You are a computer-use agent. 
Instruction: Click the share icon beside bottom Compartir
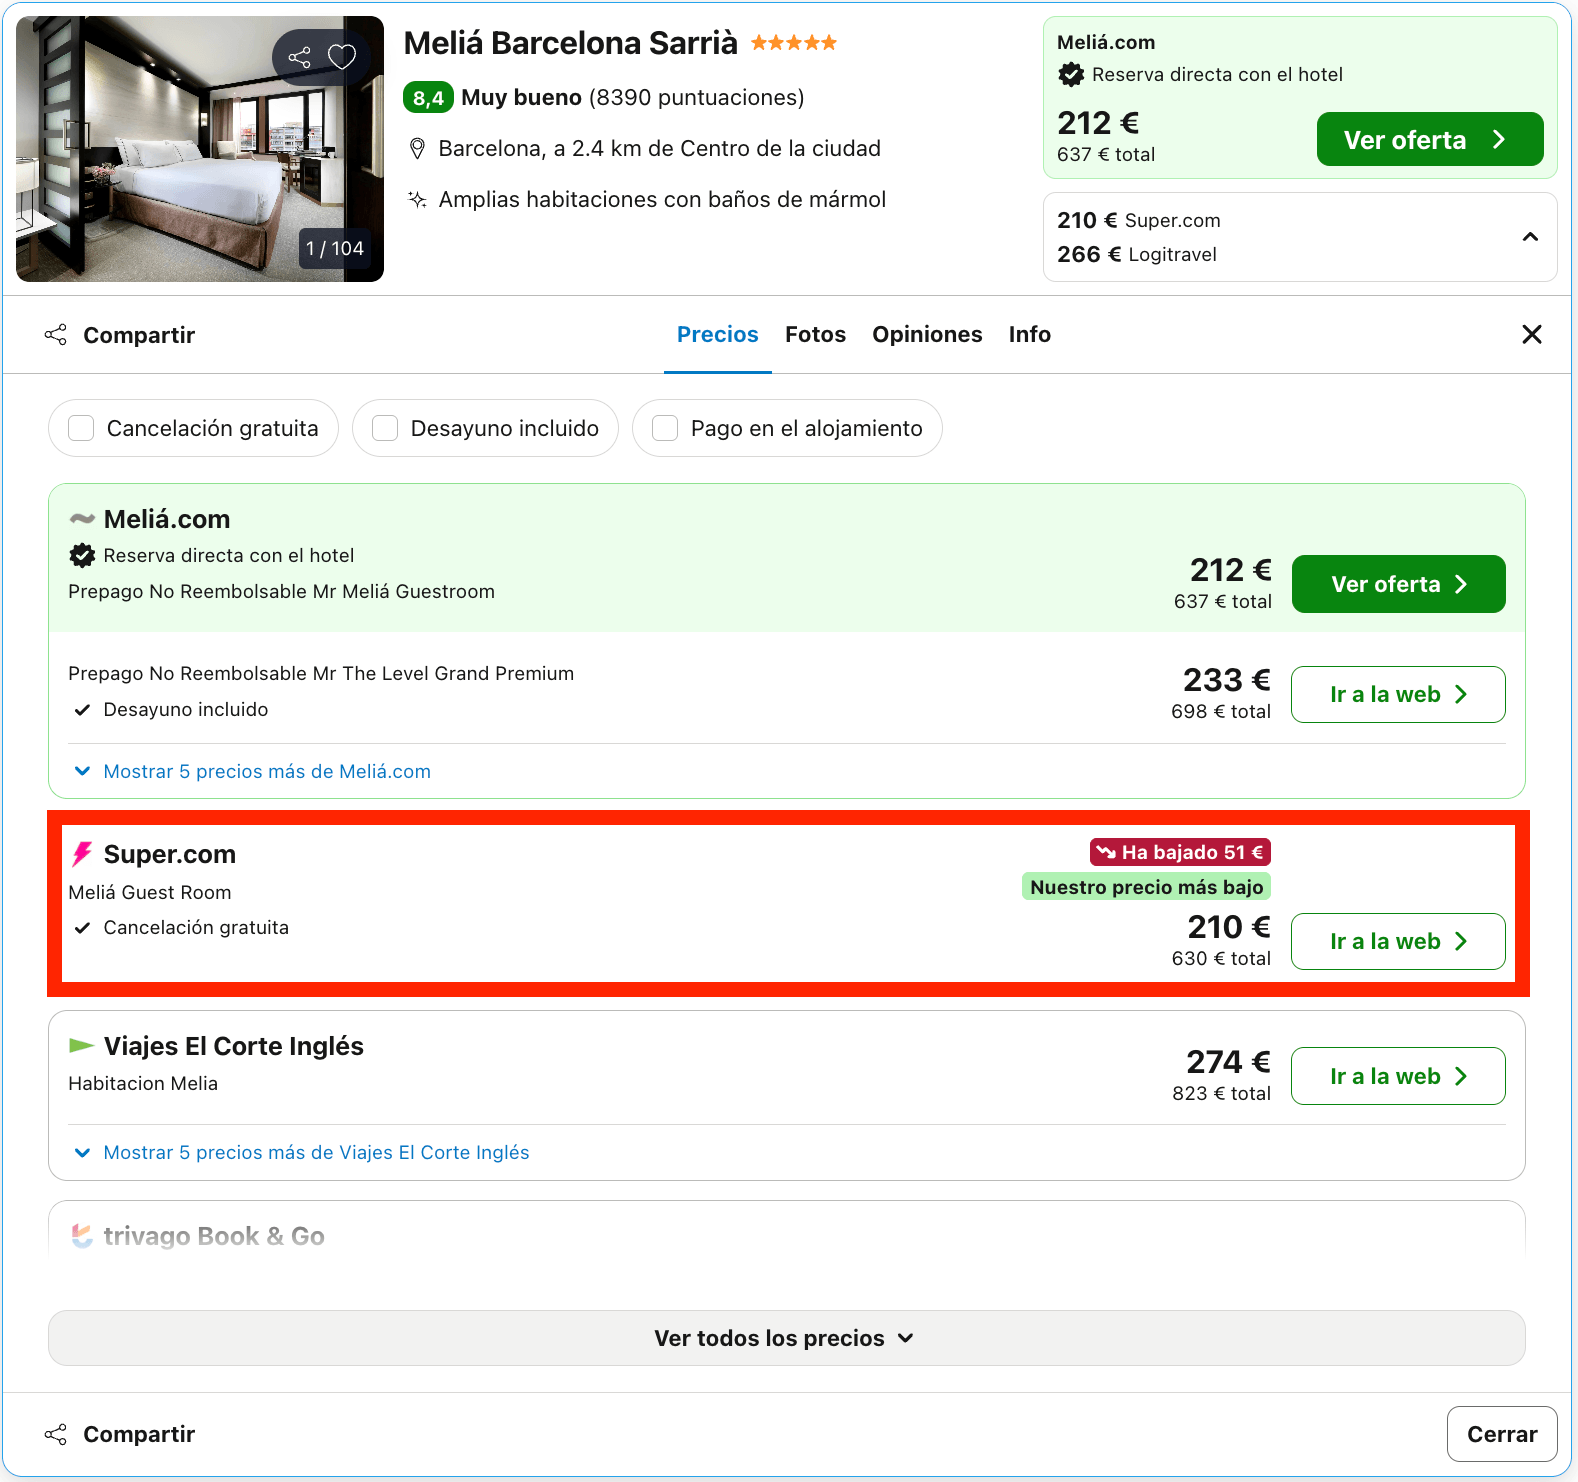pos(56,1434)
